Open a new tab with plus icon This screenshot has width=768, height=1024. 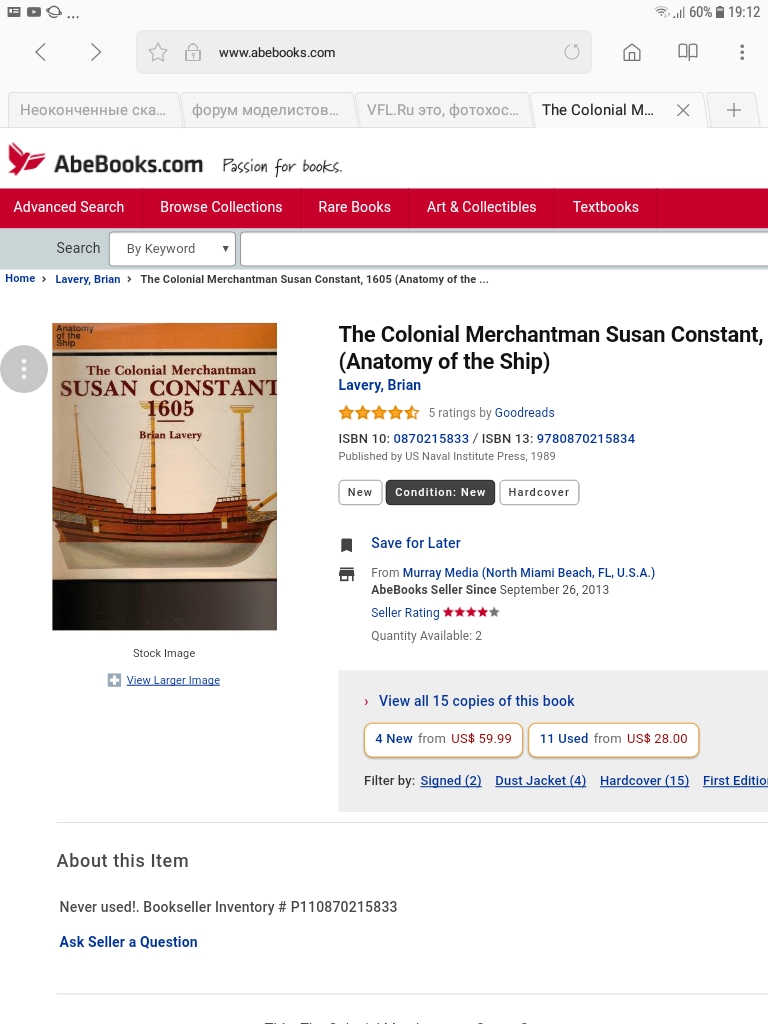(734, 110)
